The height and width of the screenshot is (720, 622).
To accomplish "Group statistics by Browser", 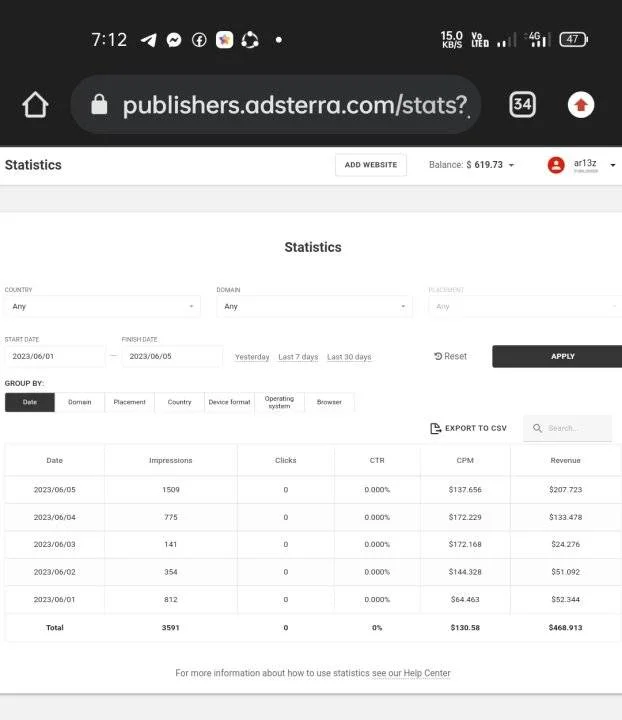I will click(x=329, y=402).
